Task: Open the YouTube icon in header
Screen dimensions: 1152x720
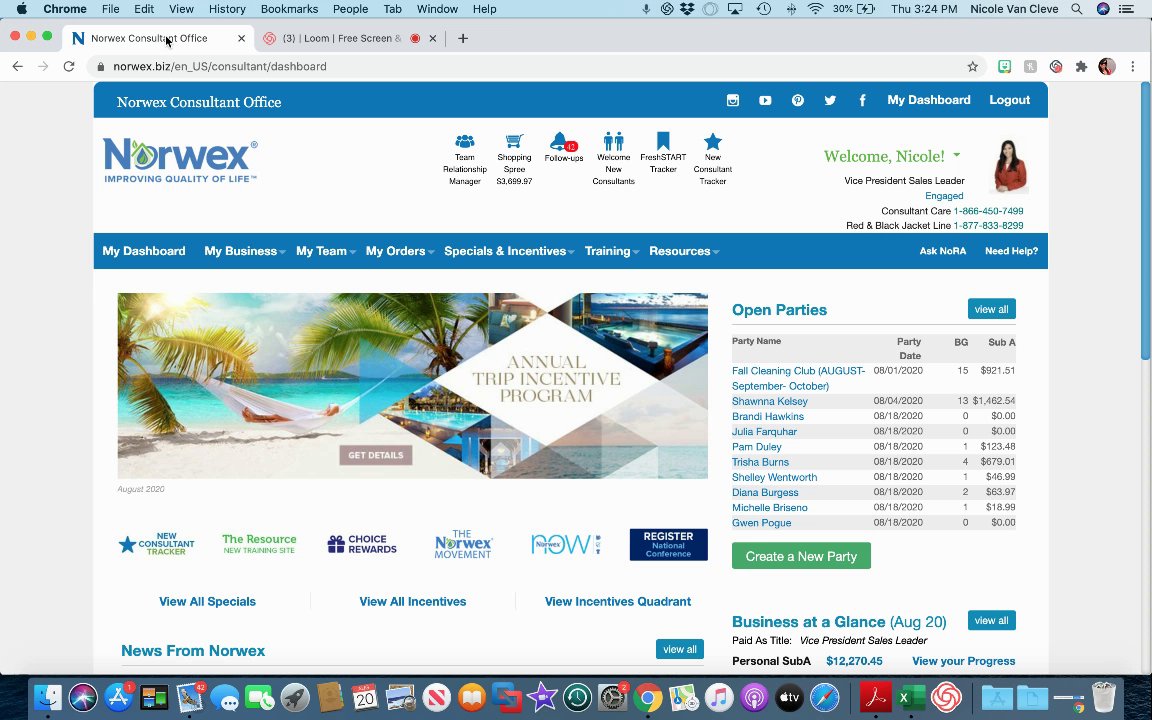Action: point(765,101)
